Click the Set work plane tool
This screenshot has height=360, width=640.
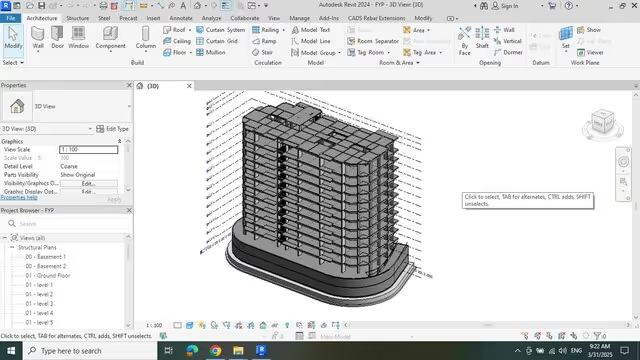point(566,38)
